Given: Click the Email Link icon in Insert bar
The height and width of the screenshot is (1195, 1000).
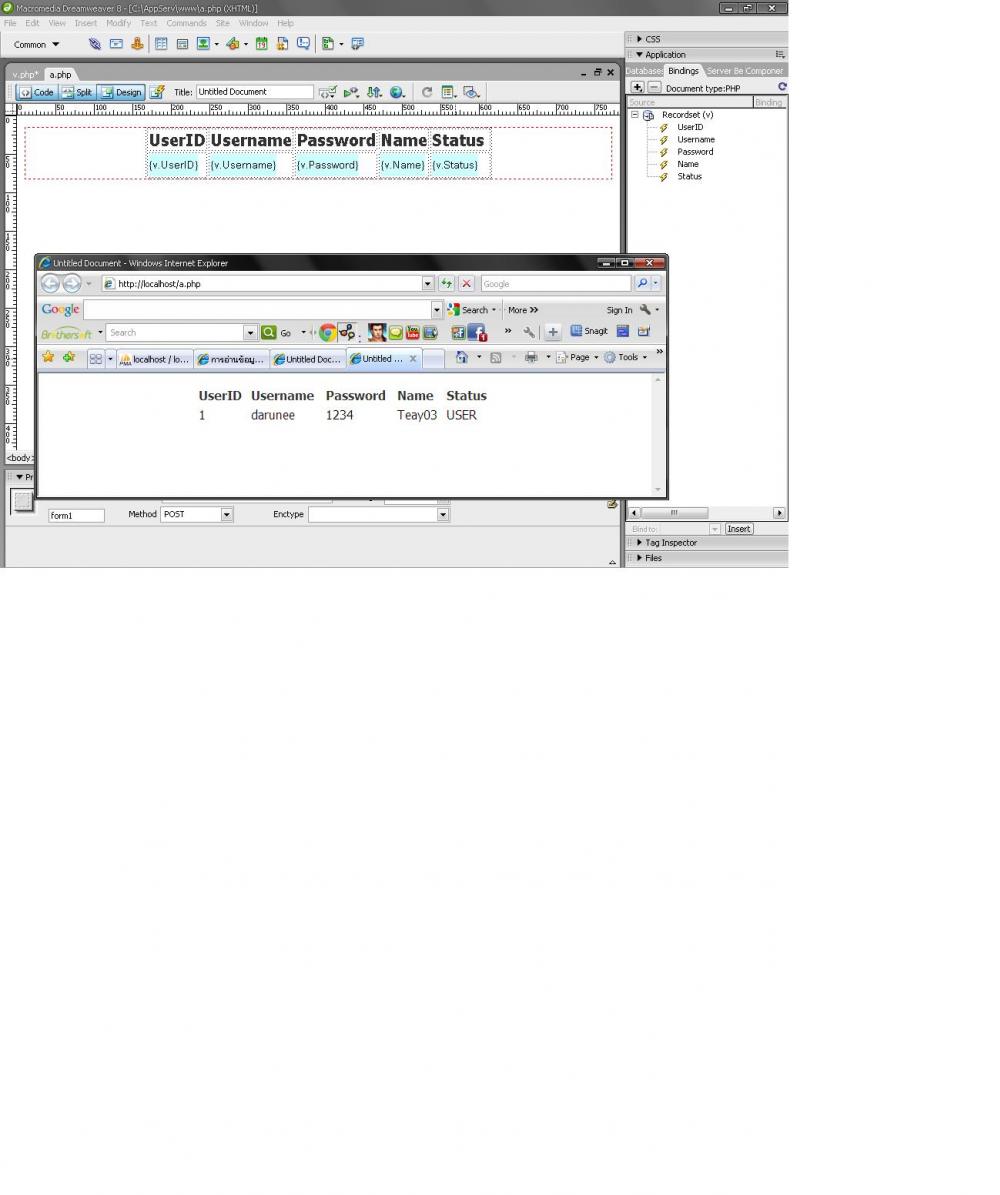Looking at the screenshot, I should click(x=116, y=44).
